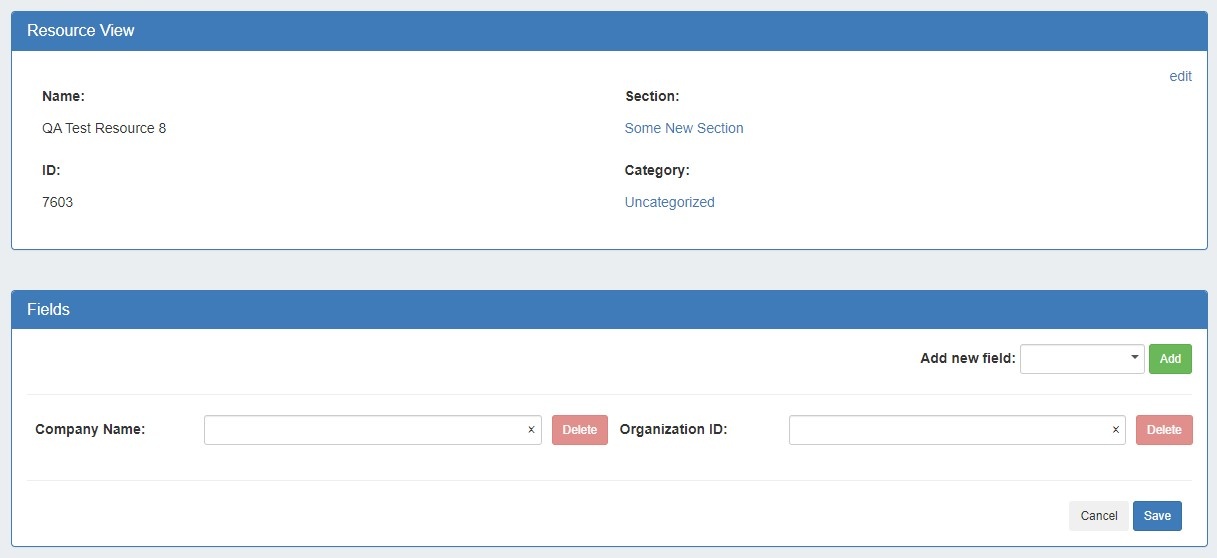1217x558 pixels.
Task: Delete the Company Name field
Action: click(579, 430)
